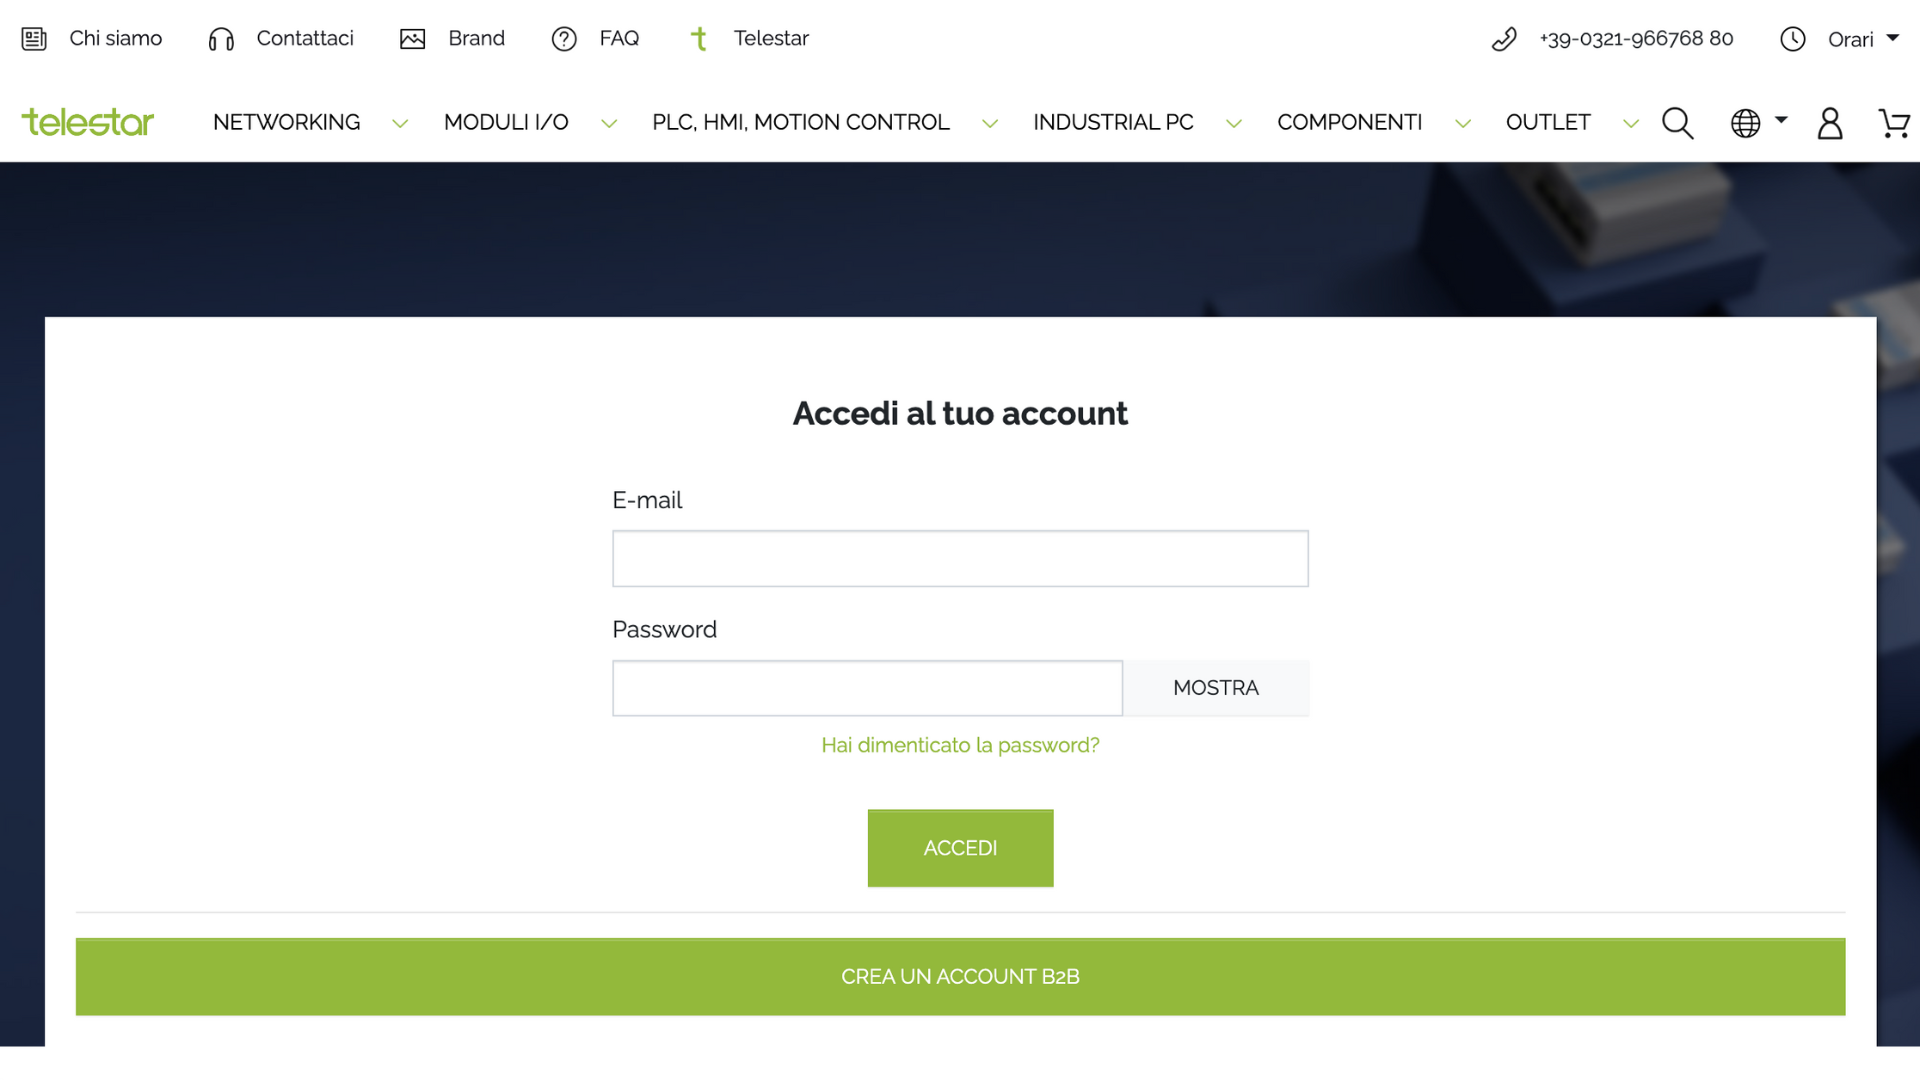
Task: Click the globe language icon
Action: pos(1746,123)
